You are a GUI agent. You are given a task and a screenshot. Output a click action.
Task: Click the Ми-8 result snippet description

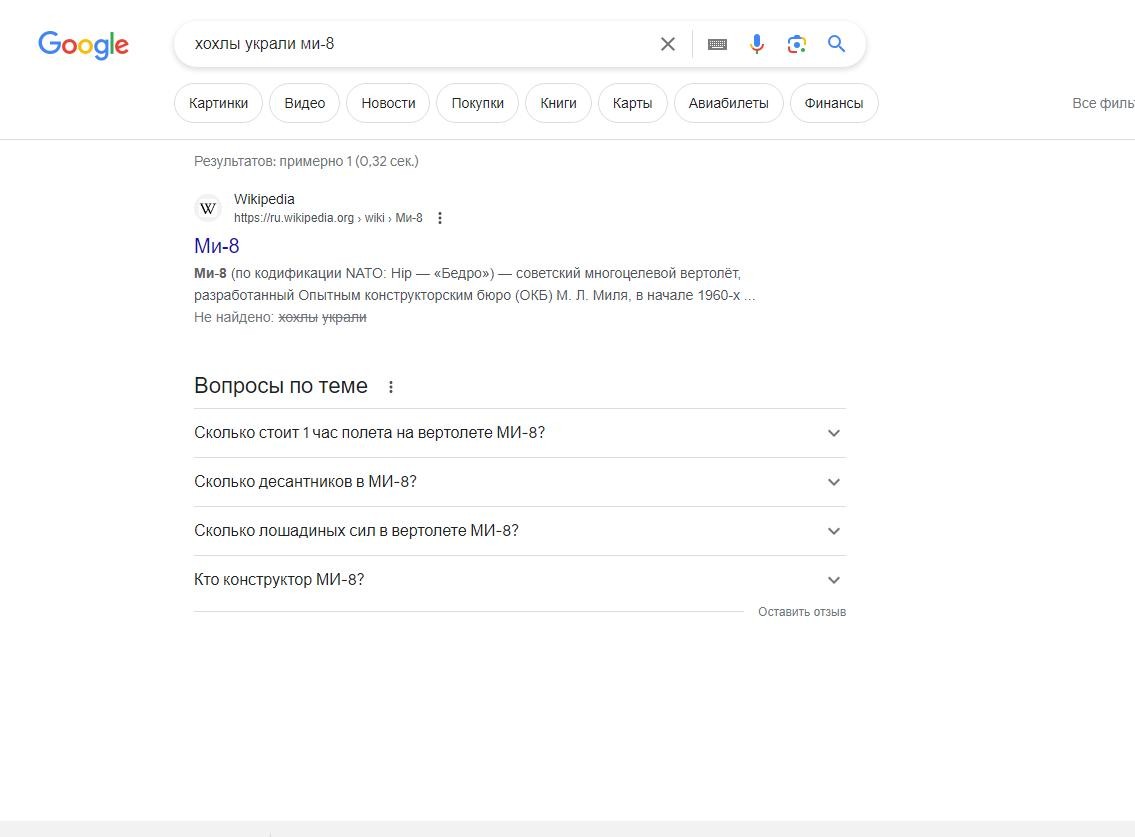click(x=474, y=285)
